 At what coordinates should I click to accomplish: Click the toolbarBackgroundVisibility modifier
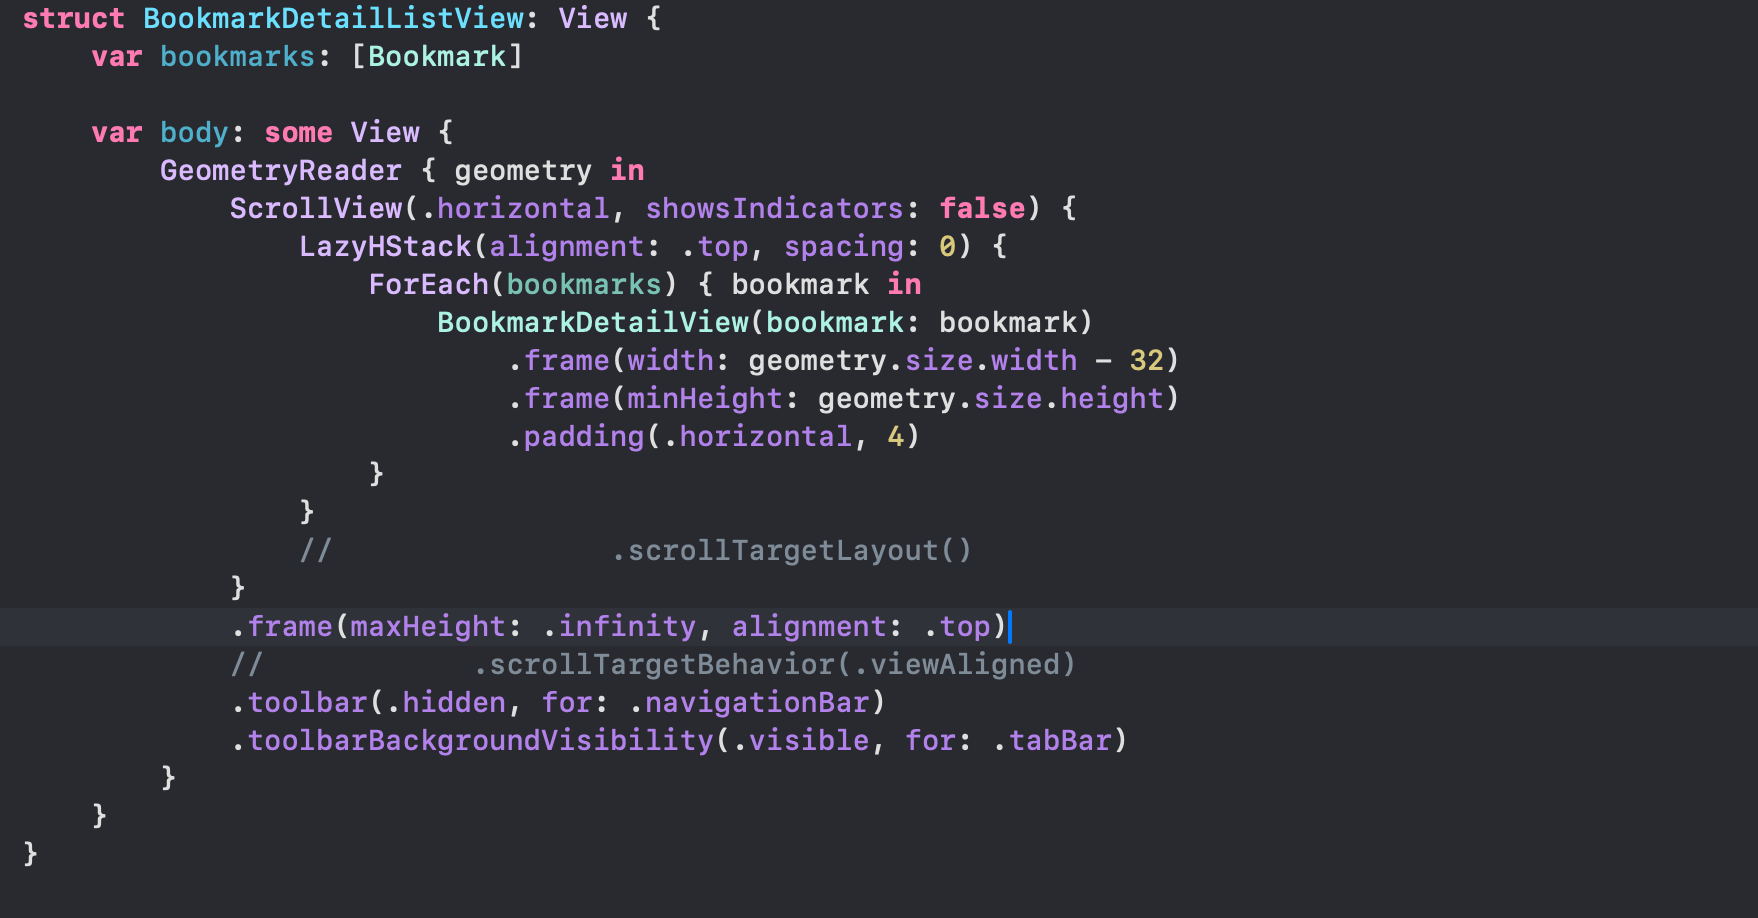point(480,741)
